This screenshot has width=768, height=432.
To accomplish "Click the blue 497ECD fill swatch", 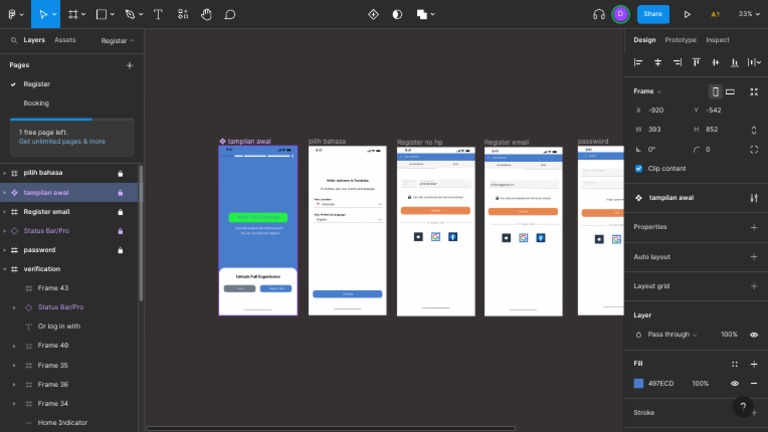I will (639, 383).
